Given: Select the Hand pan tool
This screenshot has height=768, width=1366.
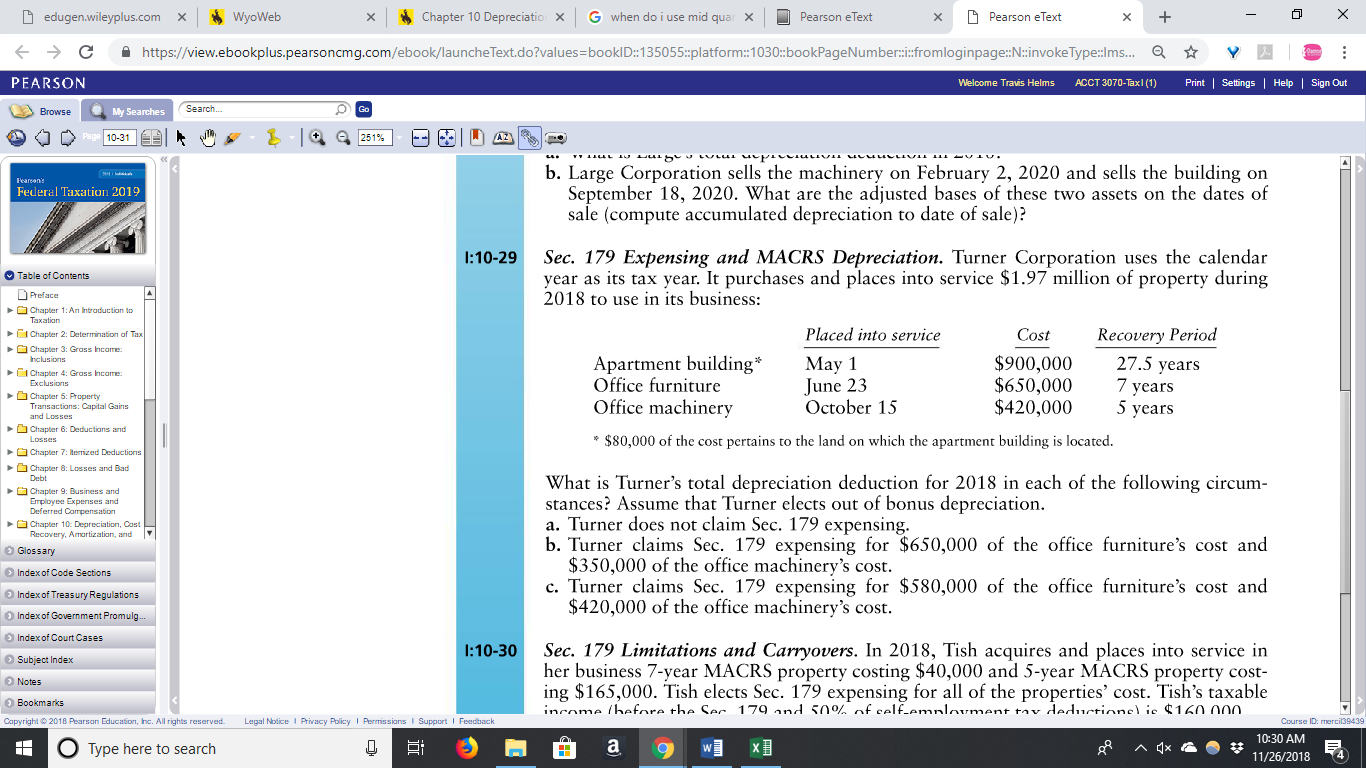Looking at the screenshot, I should (x=207, y=138).
